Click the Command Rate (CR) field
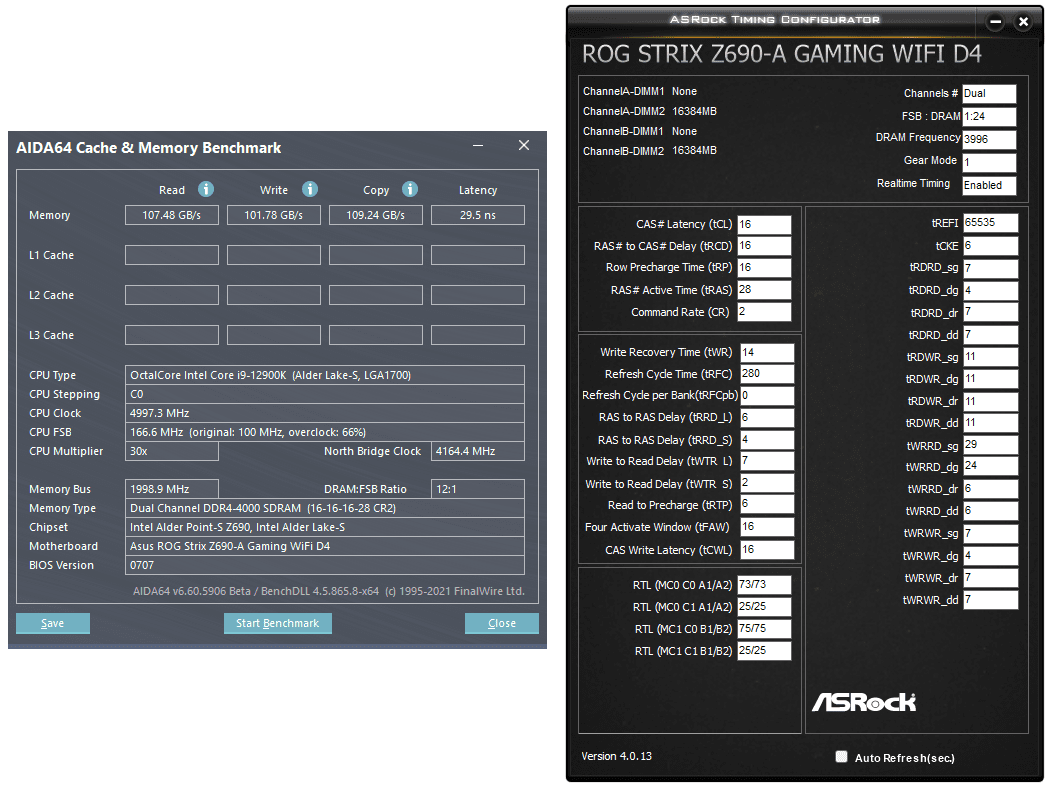The width and height of the screenshot is (1050, 790). 764,312
